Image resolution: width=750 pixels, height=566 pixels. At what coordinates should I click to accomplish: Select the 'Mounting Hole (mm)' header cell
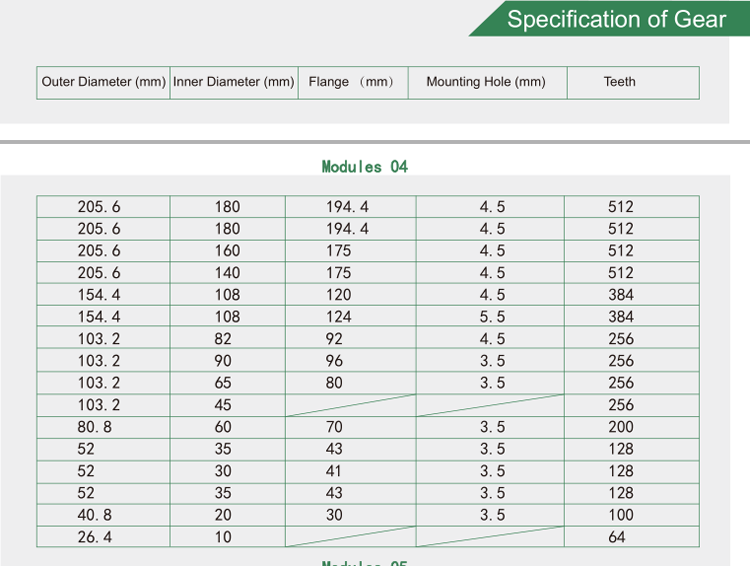click(487, 83)
